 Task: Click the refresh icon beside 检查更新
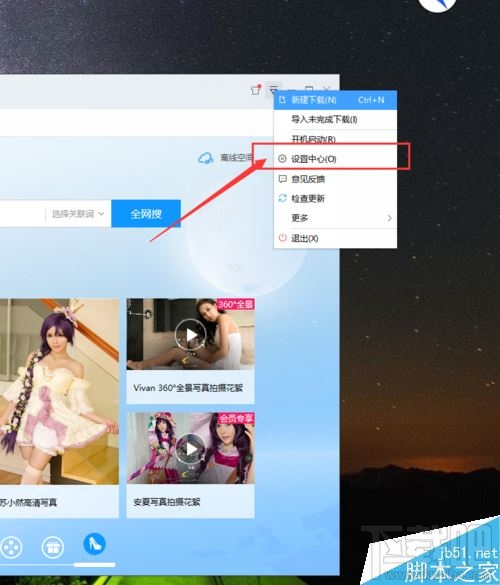[x=282, y=198]
